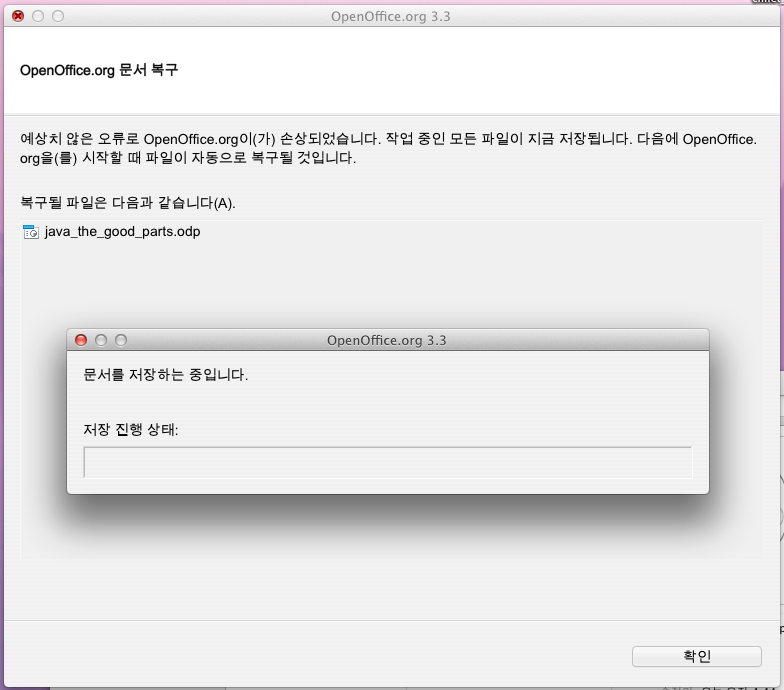Minimize the document-saving progress dialog

click(x=101, y=340)
